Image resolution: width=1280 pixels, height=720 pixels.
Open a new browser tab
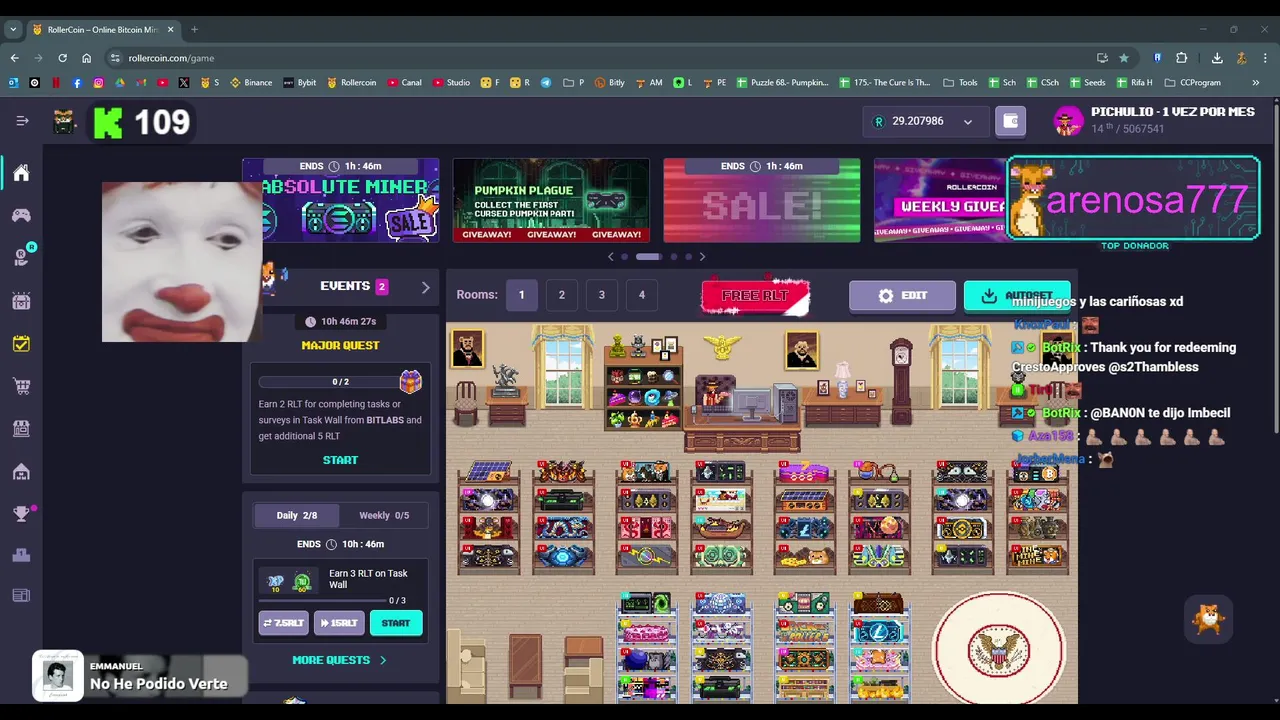pos(194,29)
